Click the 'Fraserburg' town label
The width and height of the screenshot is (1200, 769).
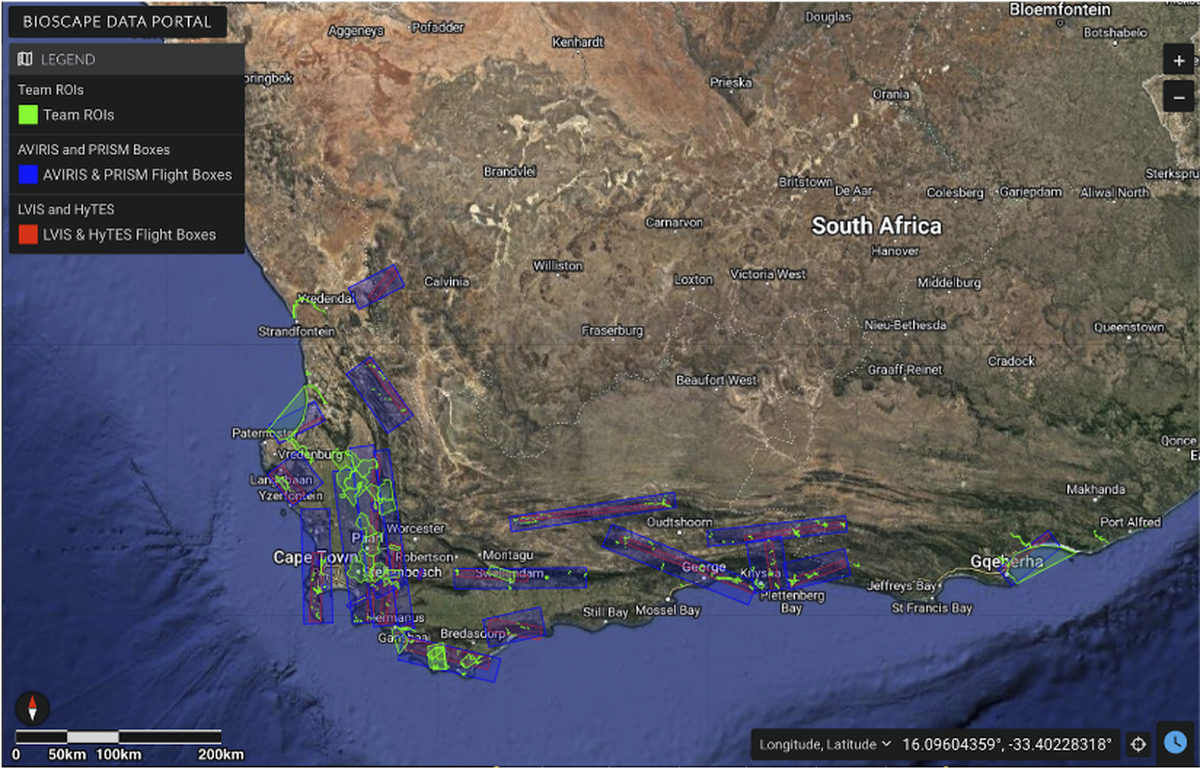point(614,331)
